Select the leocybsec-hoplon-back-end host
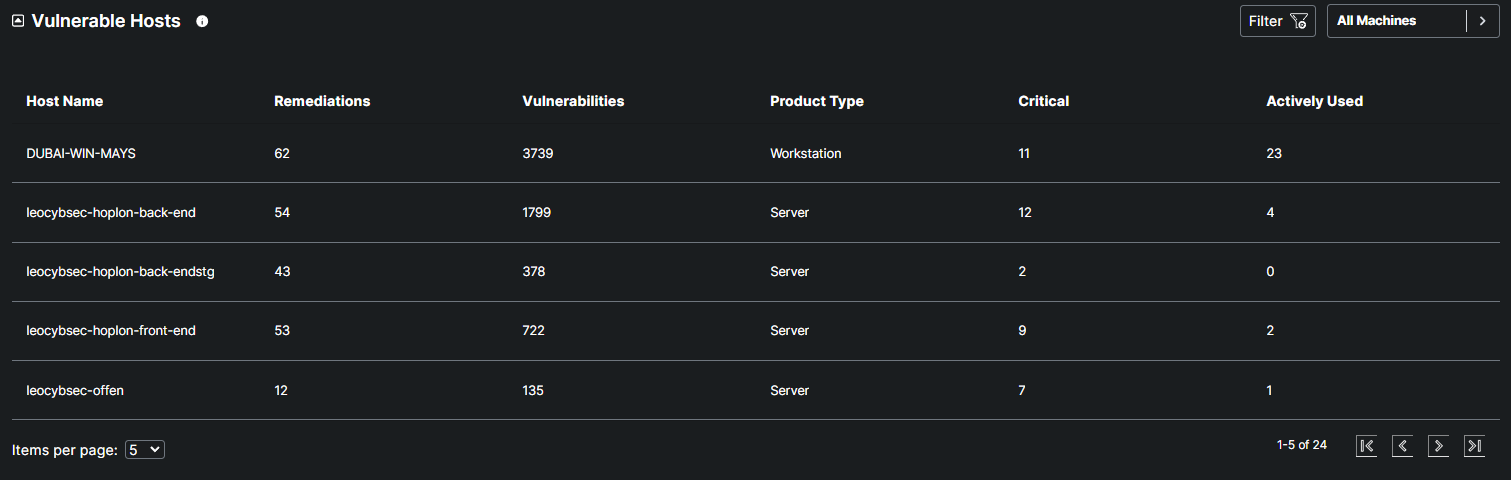Image resolution: width=1511 pixels, height=480 pixels. [111, 213]
